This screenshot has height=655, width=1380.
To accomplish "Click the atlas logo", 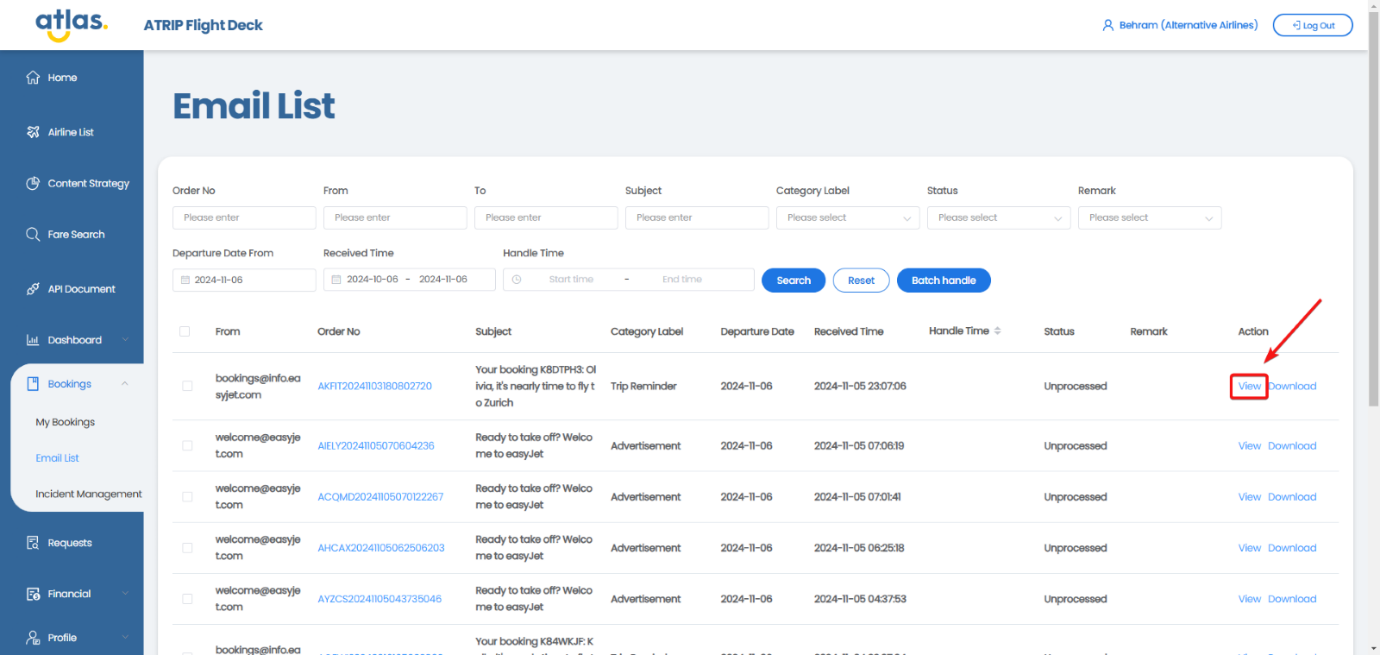I will pos(71,25).
